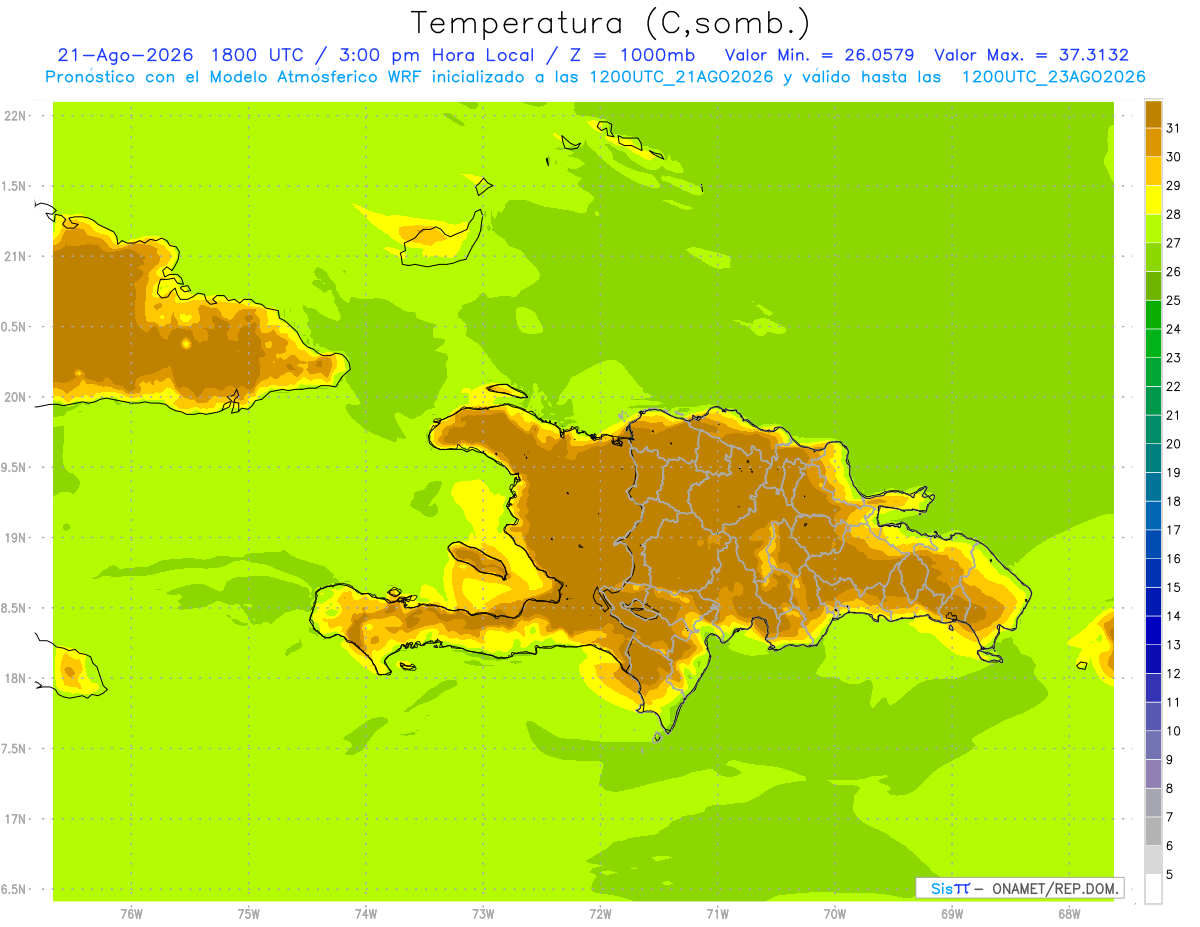
Task: Click the "ONAMET/REP.DOM." credit label
Action: tap(1054, 889)
